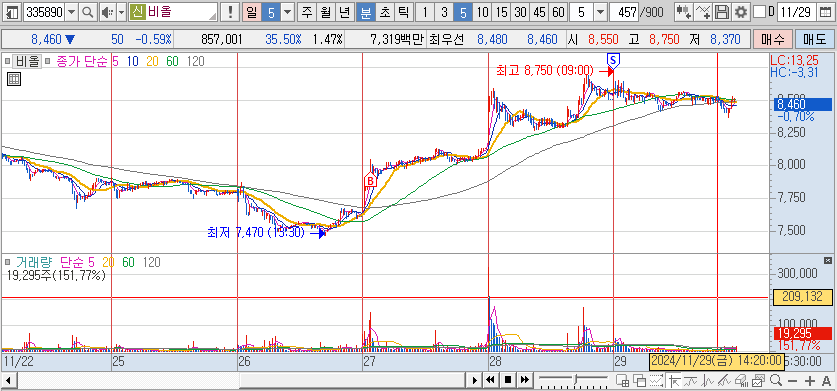This screenshot has height=391, width=837.
Task: Expand the stock code 335890 dropdown
Action: point(71,12)
